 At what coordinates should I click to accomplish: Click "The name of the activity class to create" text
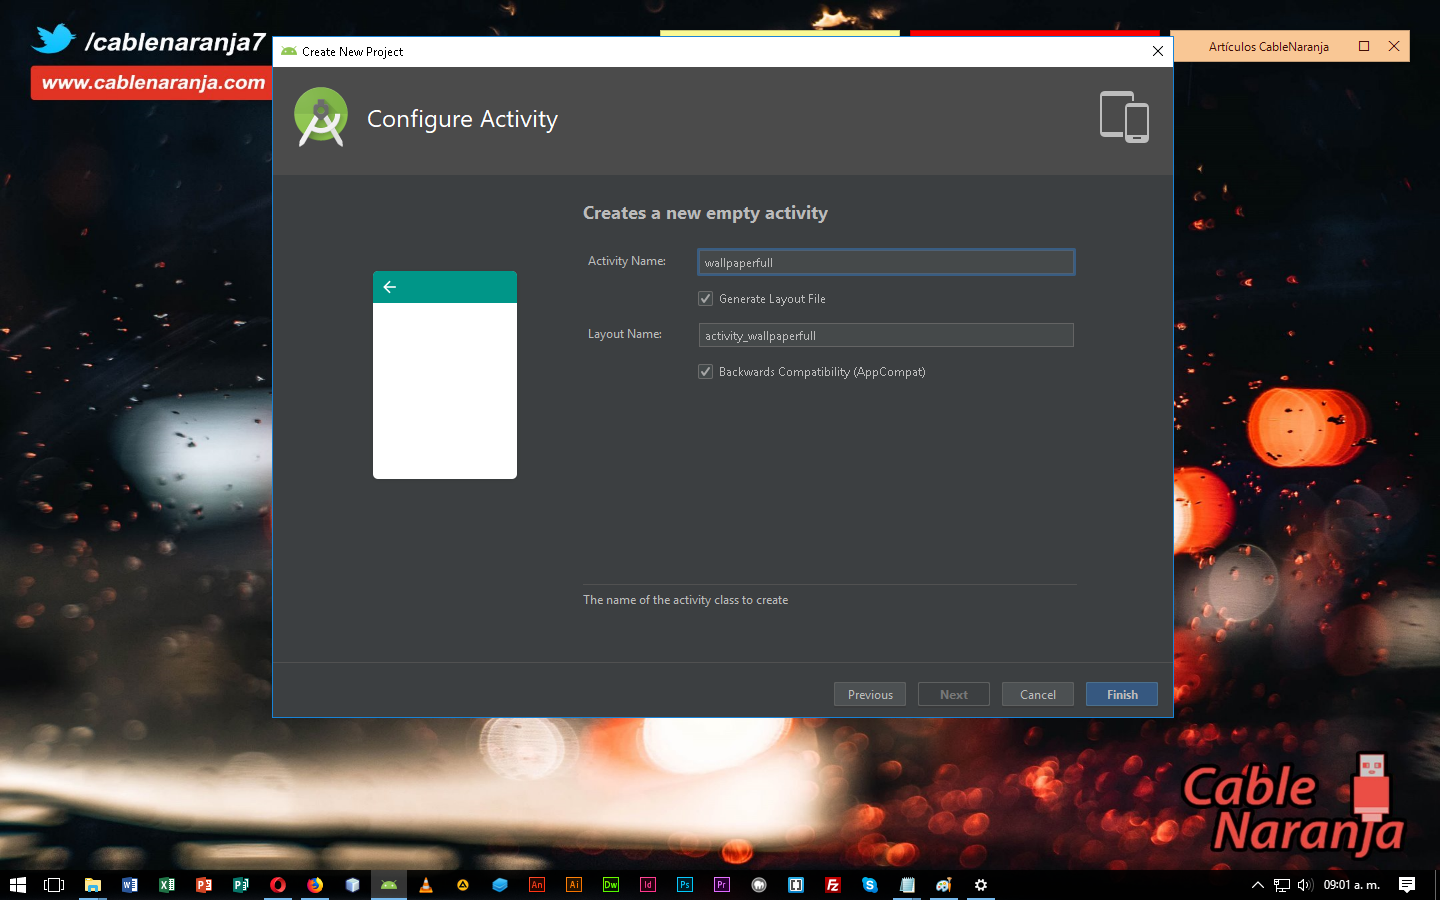[686, 600]
